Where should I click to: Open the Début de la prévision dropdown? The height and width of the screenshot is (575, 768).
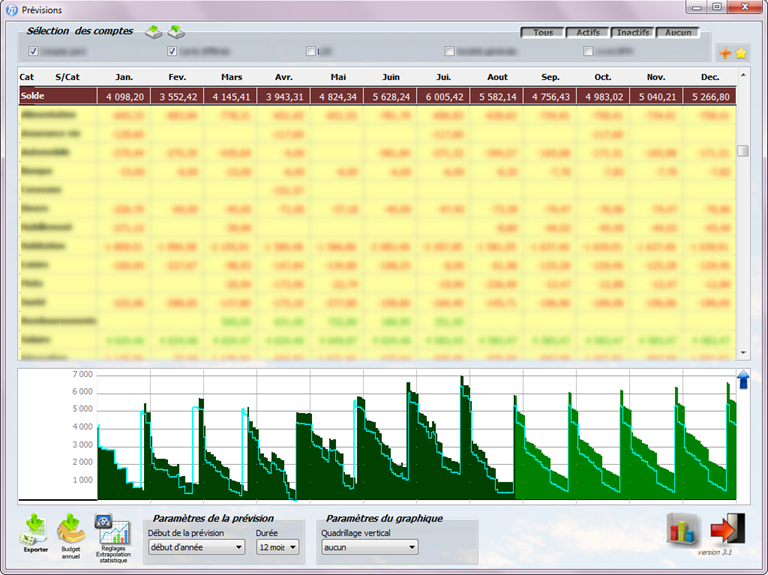point(196,547)
